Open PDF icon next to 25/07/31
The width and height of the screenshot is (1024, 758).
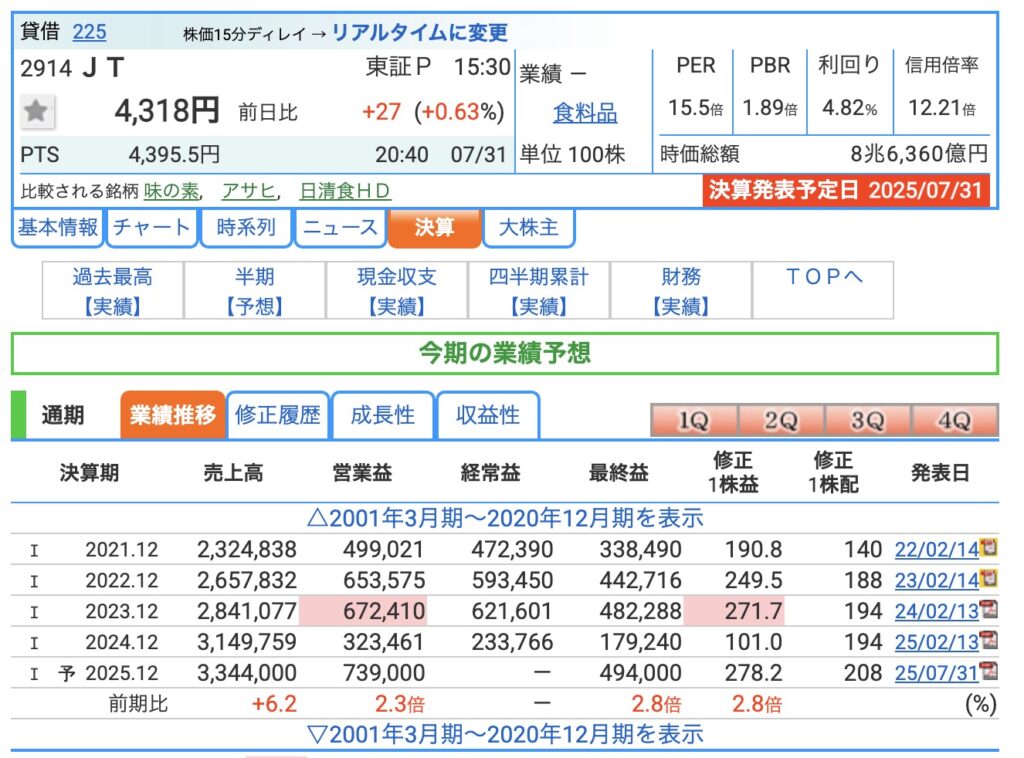pos(989,671)
